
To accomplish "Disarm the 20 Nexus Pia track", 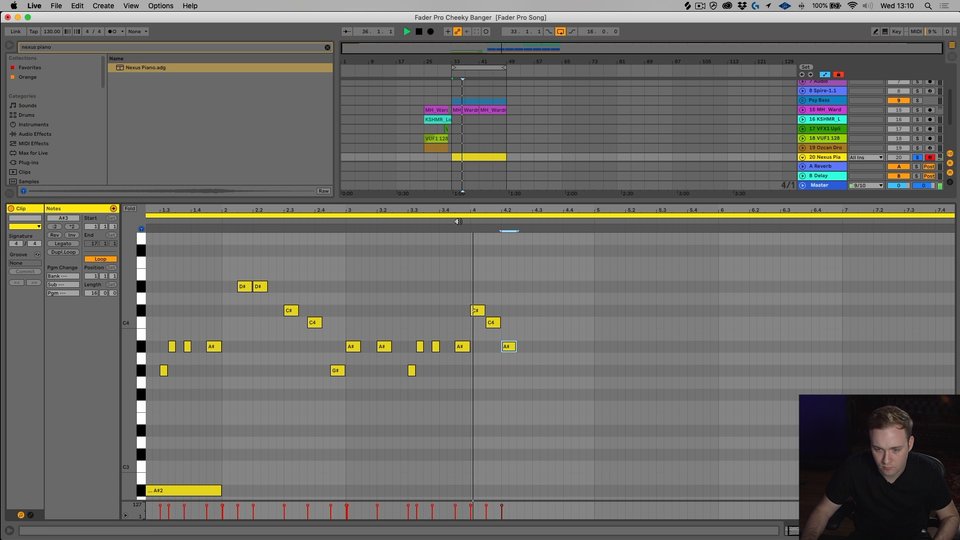I will click(x=929, y=157).
